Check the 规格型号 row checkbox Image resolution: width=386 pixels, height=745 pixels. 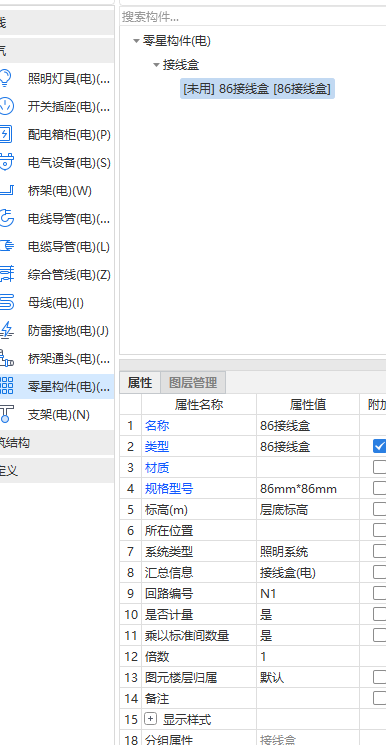[x=379, y=488]
